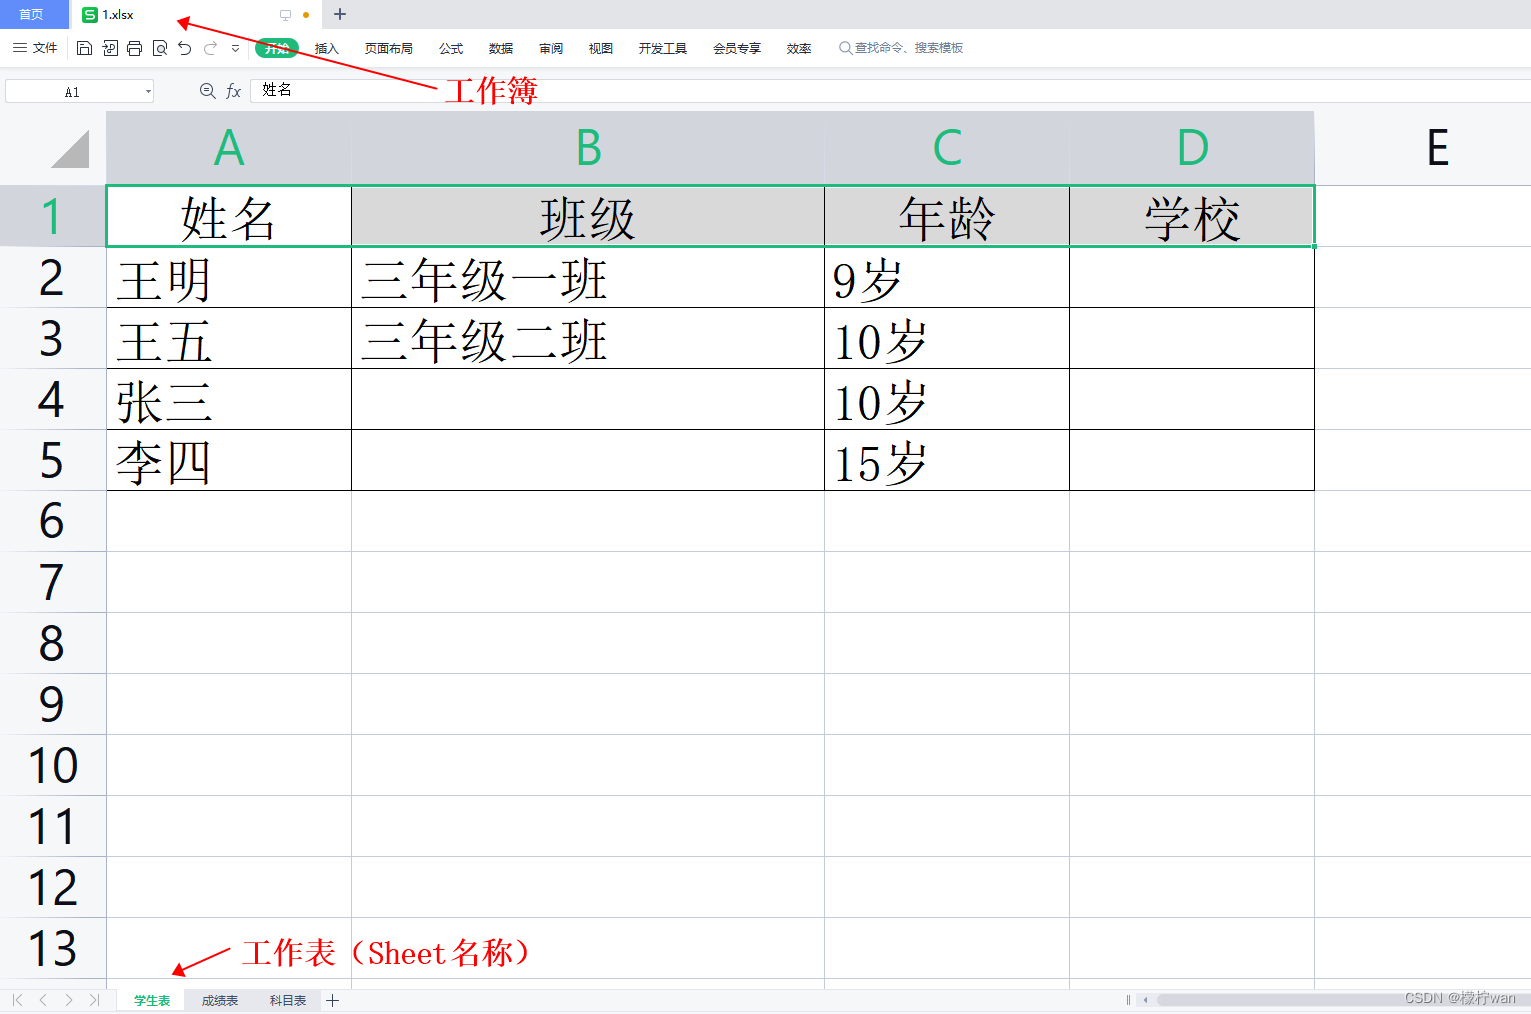The image size is (1531, 1014).
Task: Click the horizontal scrollbar left arrow
Action: 1145,1000
